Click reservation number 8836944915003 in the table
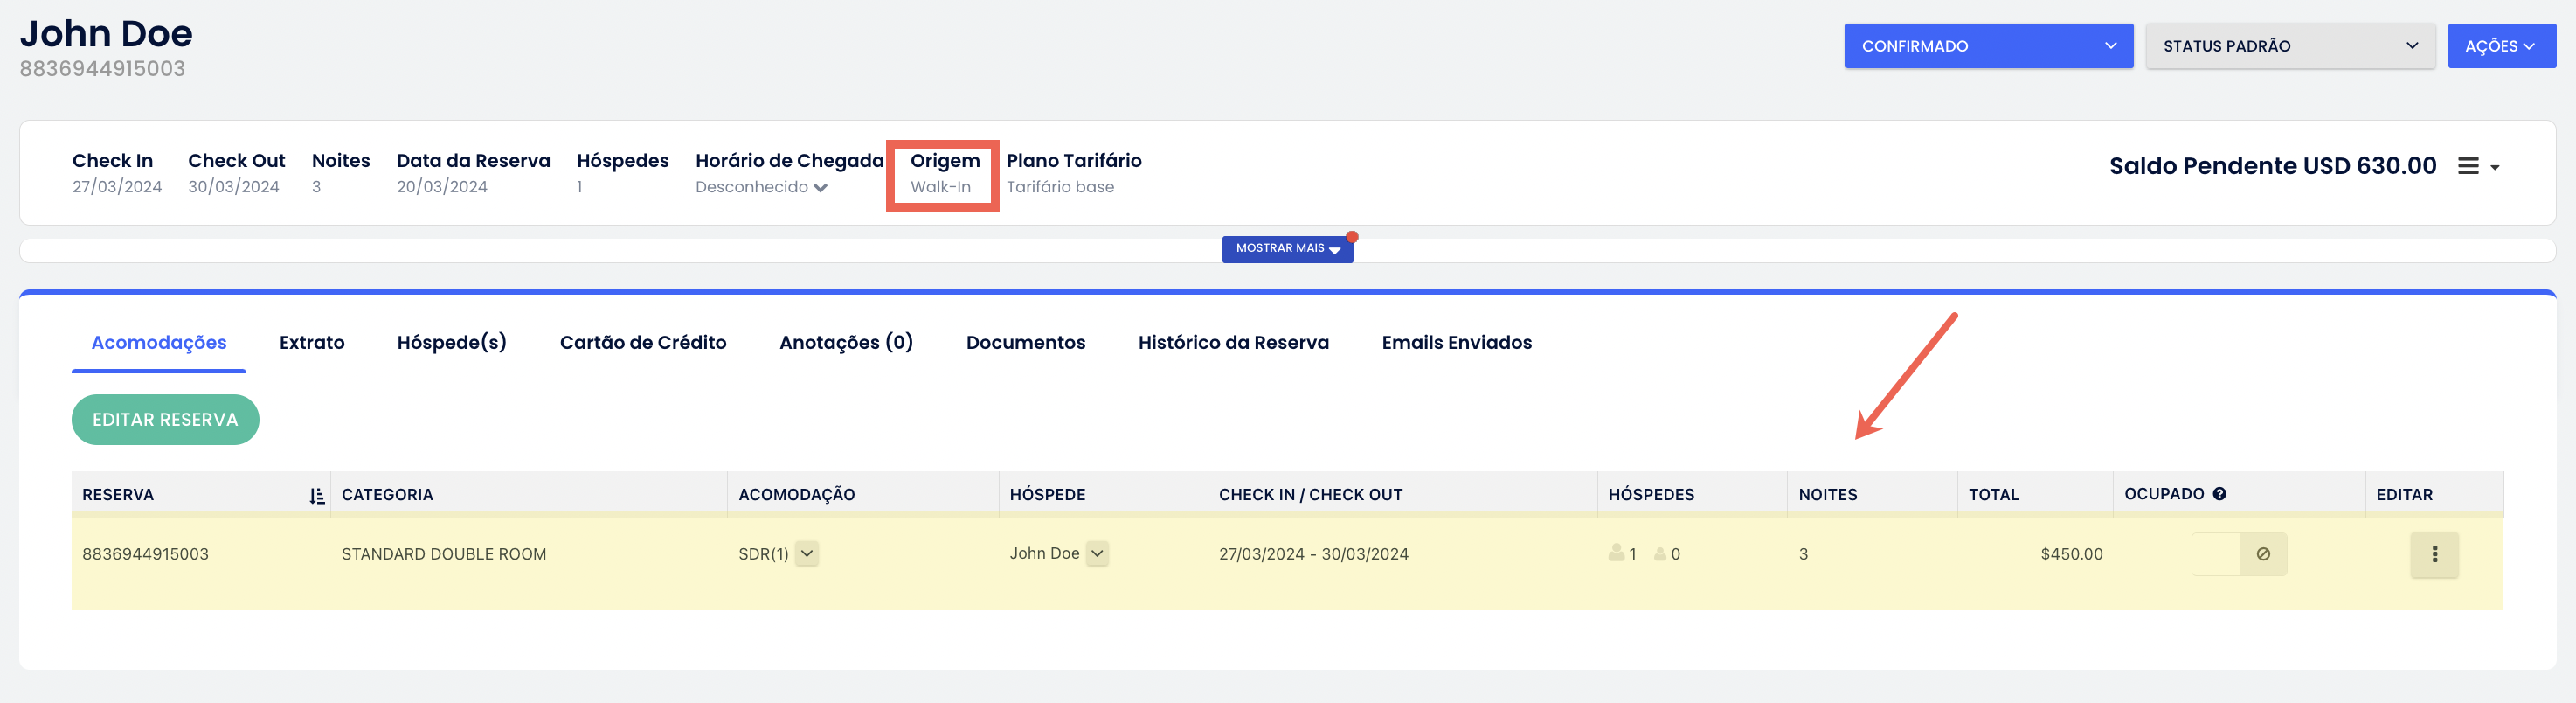Viewport: 2576px width, 703px height. (x=145, y=554)
